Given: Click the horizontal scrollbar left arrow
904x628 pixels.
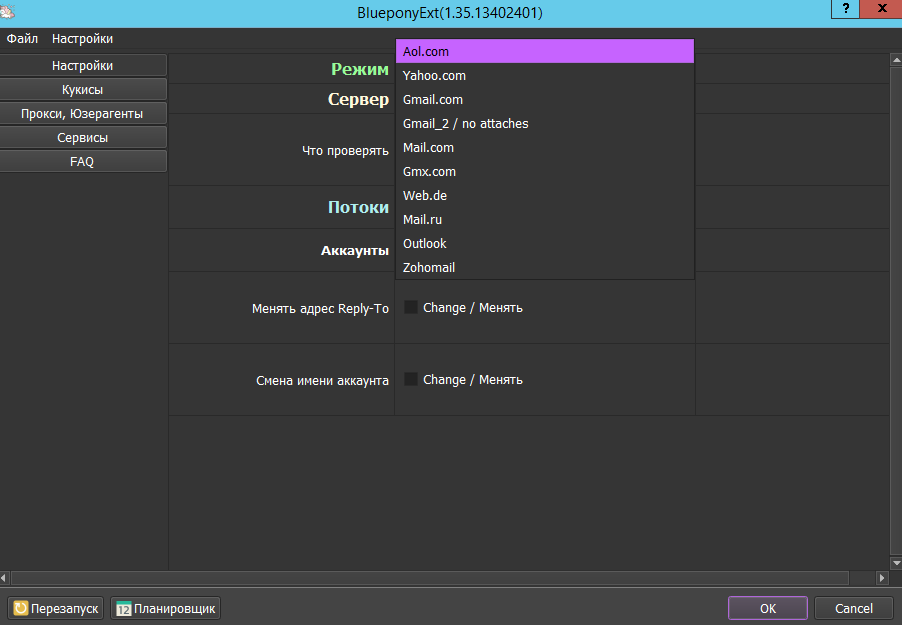Looking at the screenshot, I should 4,577.
